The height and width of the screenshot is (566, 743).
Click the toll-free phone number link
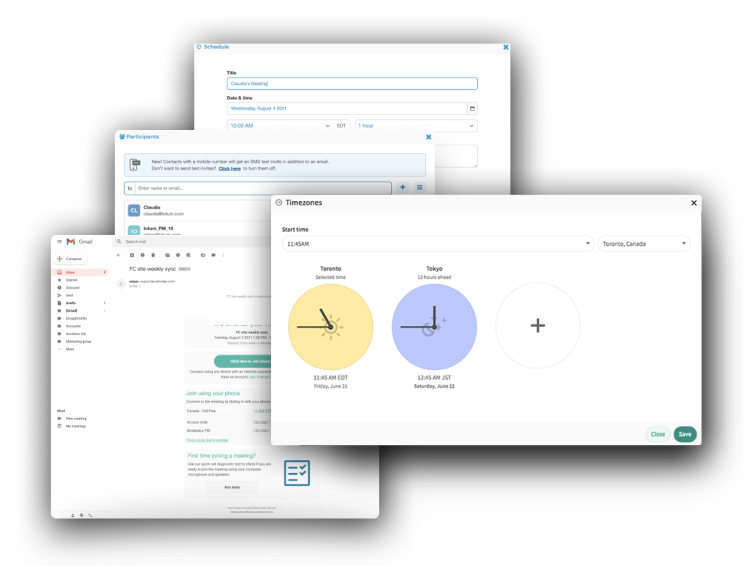(x=262, y=411)
